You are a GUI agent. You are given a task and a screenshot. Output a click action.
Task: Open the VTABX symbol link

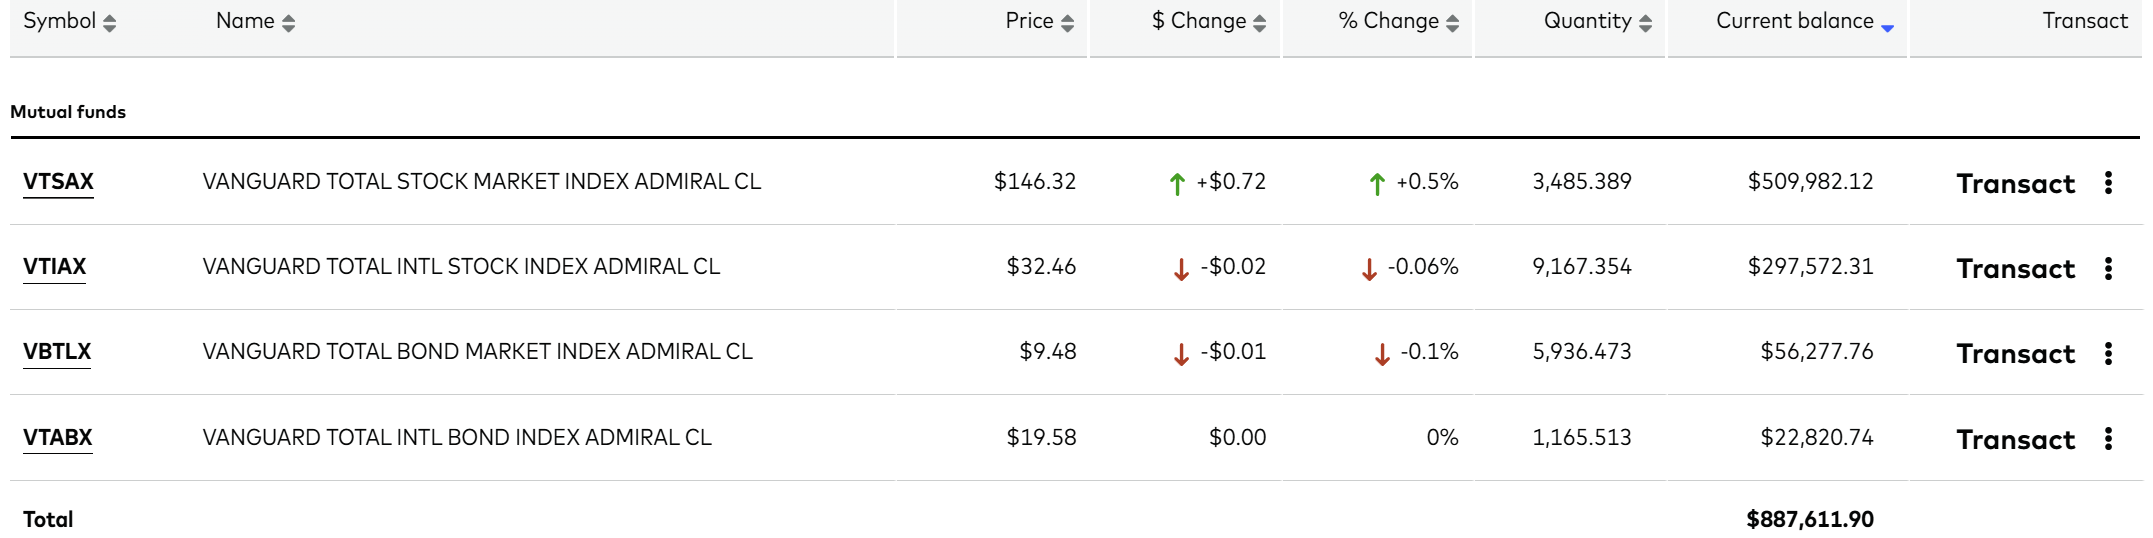(x=58, y=438)
